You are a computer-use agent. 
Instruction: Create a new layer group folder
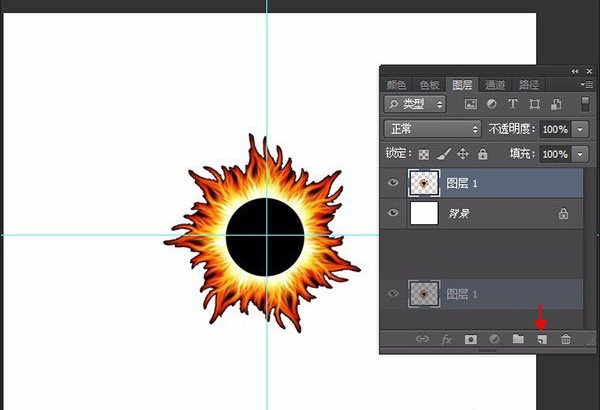(518, 339)
